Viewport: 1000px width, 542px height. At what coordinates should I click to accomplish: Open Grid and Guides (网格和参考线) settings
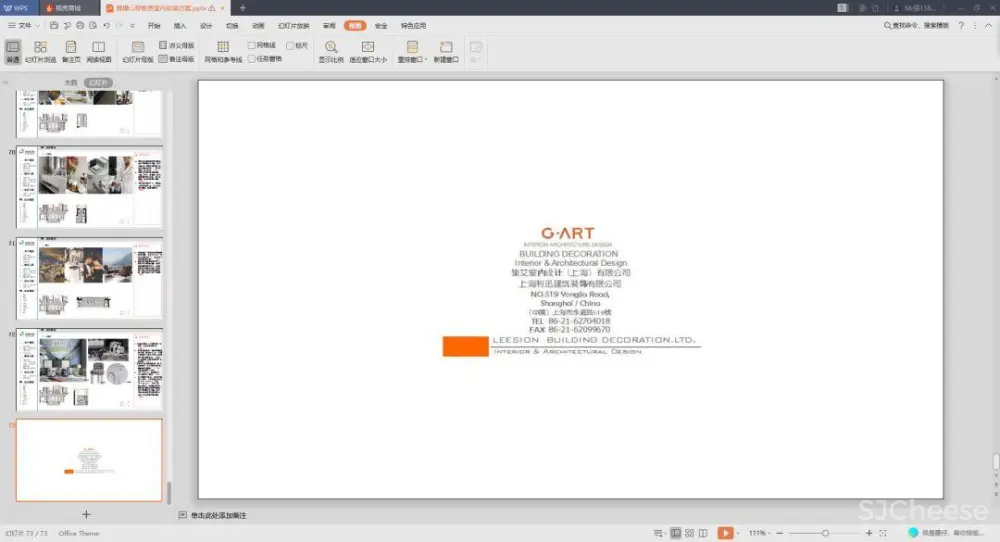(x=223, y=50)
